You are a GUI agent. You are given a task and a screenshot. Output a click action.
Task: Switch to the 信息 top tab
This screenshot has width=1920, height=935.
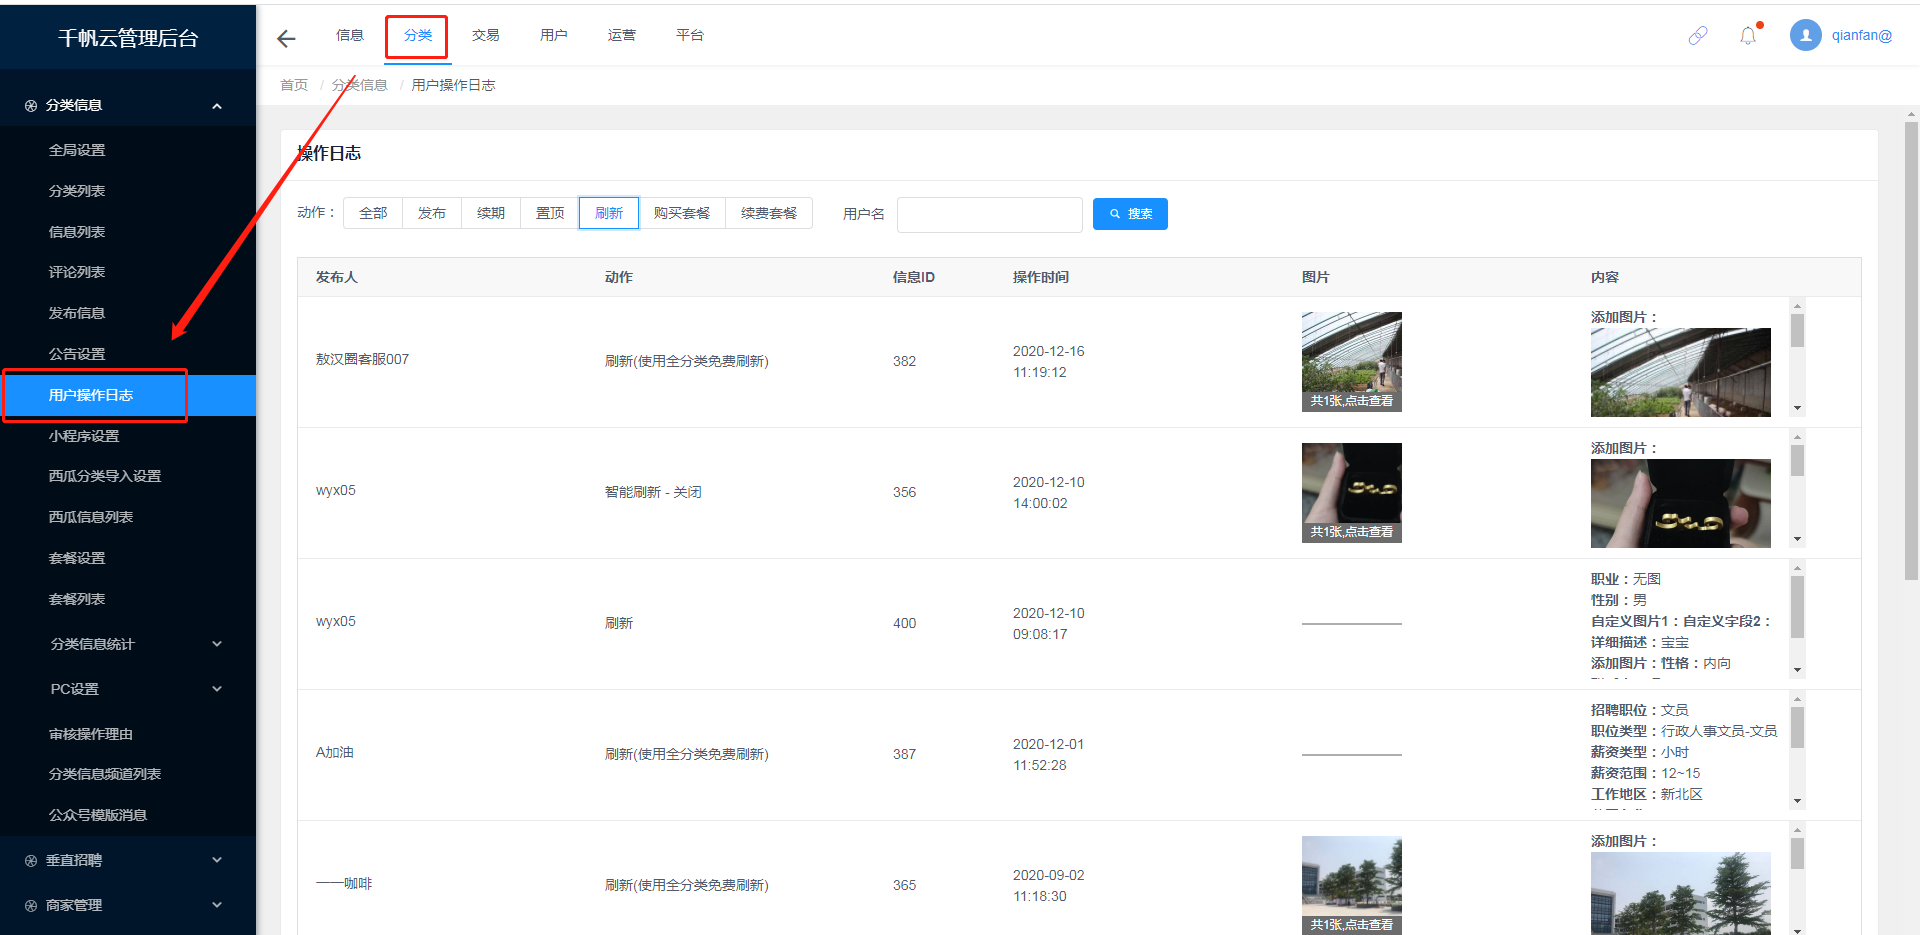(350, 36)
